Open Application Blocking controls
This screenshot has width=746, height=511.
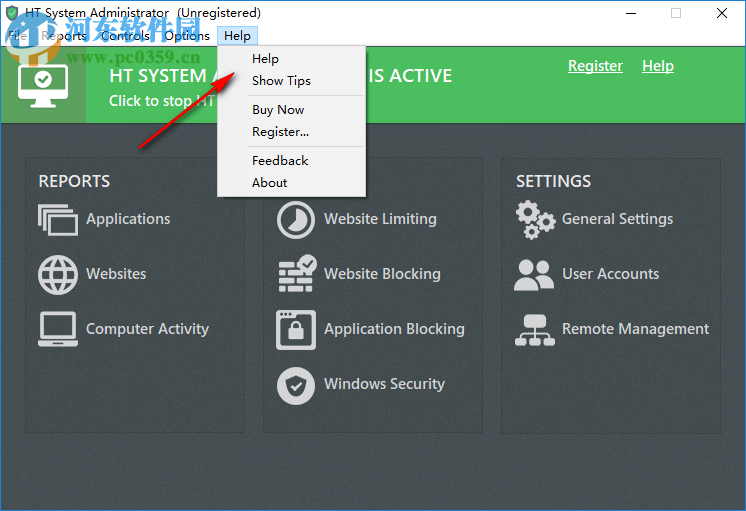click(x=394, y=329)
